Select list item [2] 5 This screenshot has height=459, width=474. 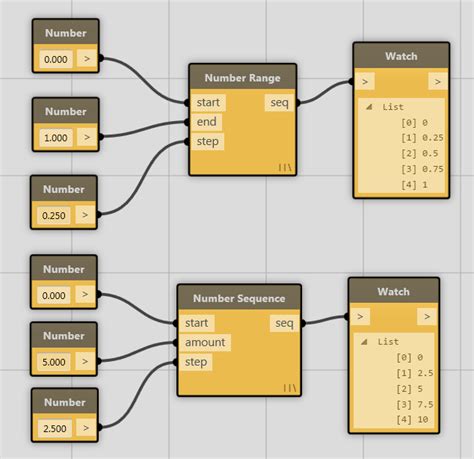[x=409, y=389]
